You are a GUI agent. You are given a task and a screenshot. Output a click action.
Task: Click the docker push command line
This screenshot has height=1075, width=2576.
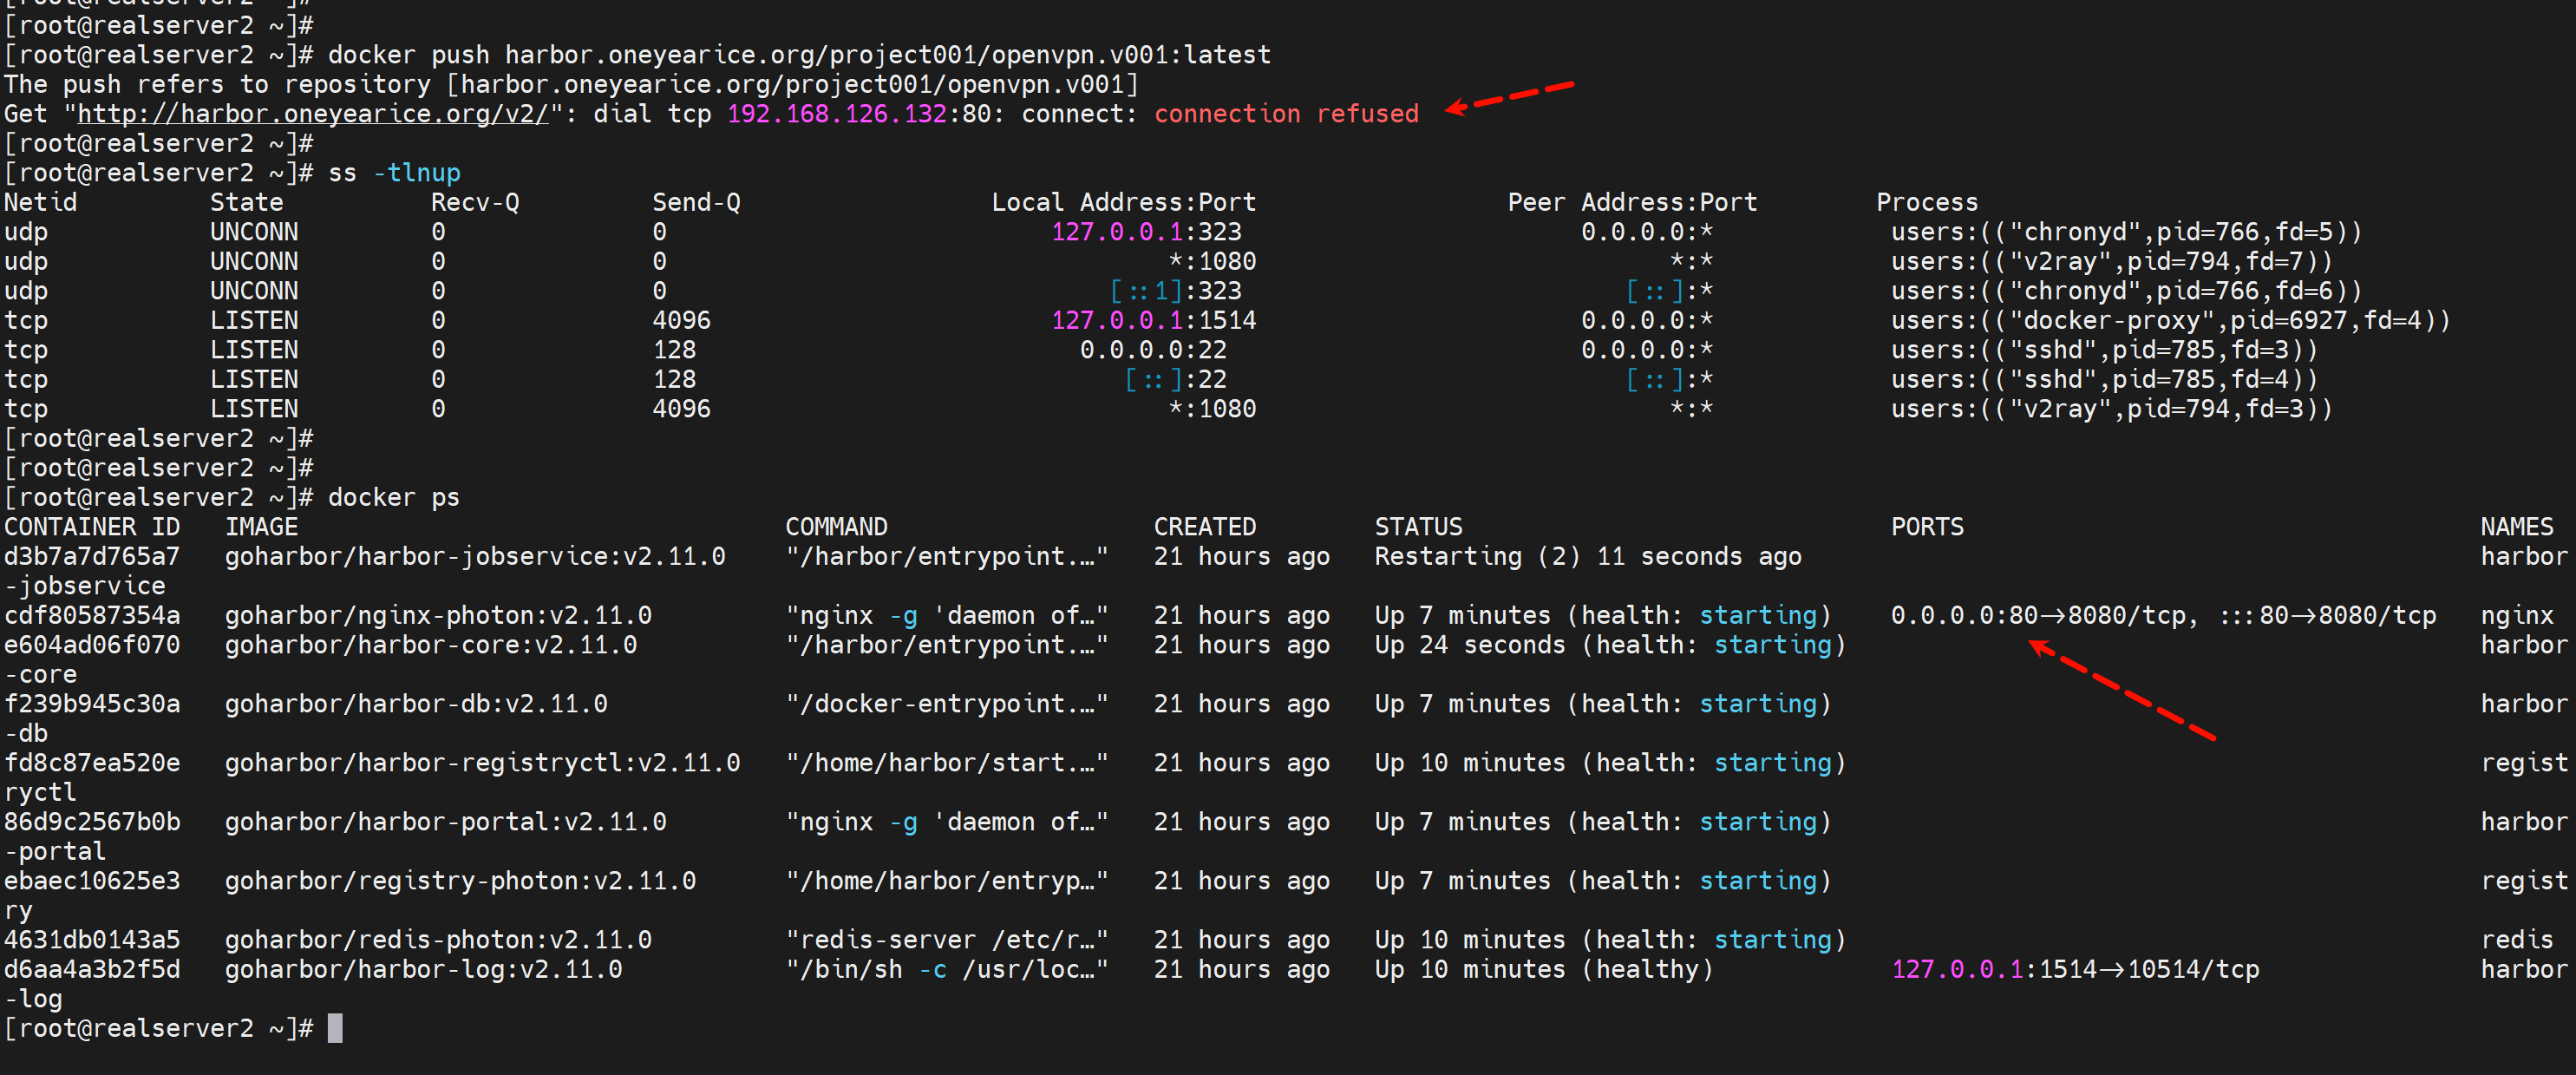point(798,55)
